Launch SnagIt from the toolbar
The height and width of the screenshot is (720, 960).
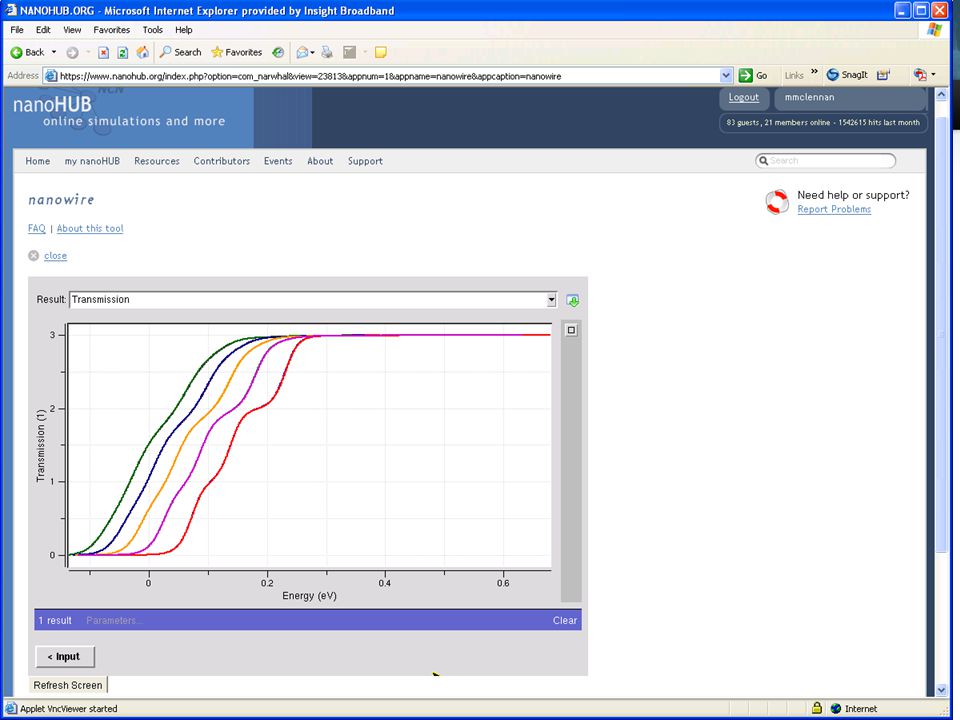847,75
